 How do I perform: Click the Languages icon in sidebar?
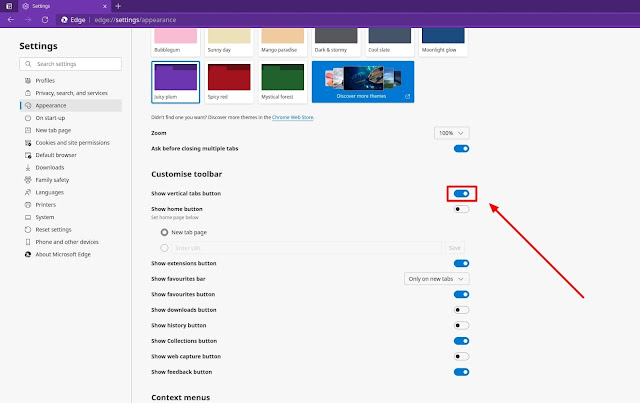(28, 192)
